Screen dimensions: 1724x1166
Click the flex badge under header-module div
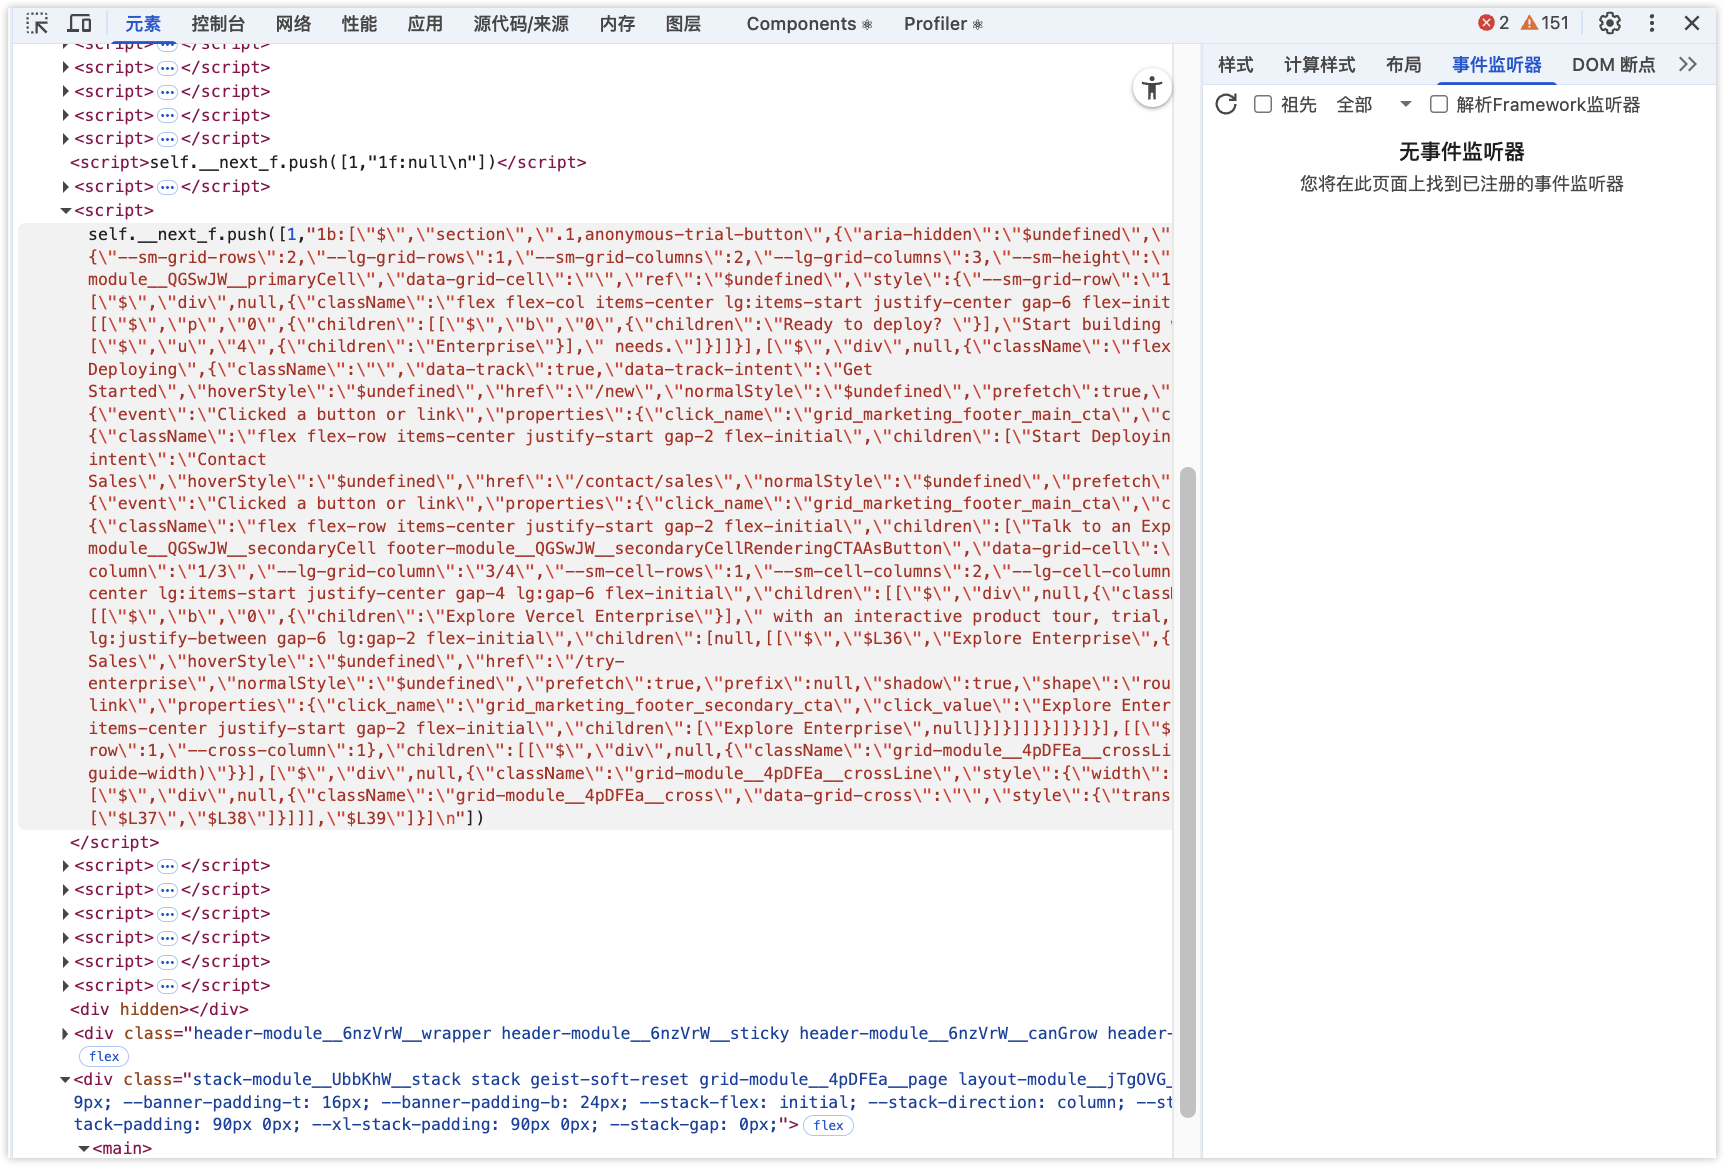coord(104,1056)
